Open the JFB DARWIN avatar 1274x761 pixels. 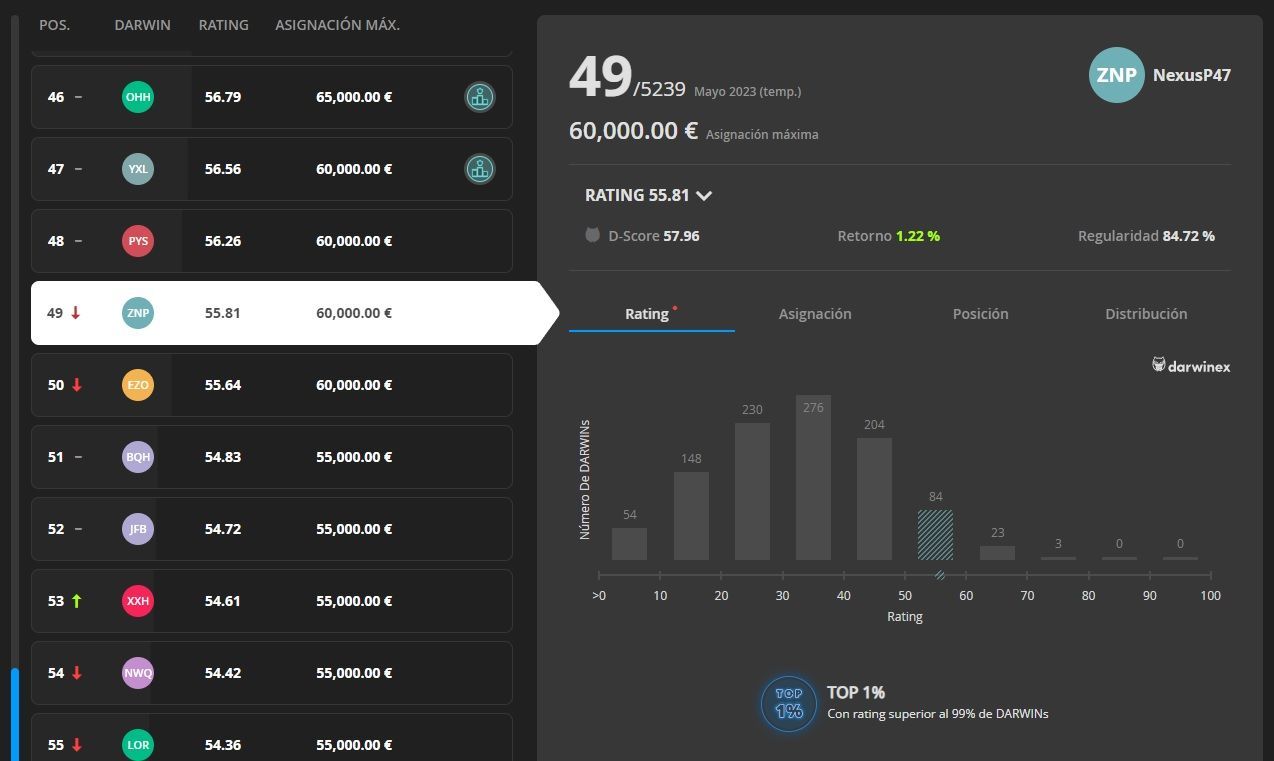click(138, 529)
